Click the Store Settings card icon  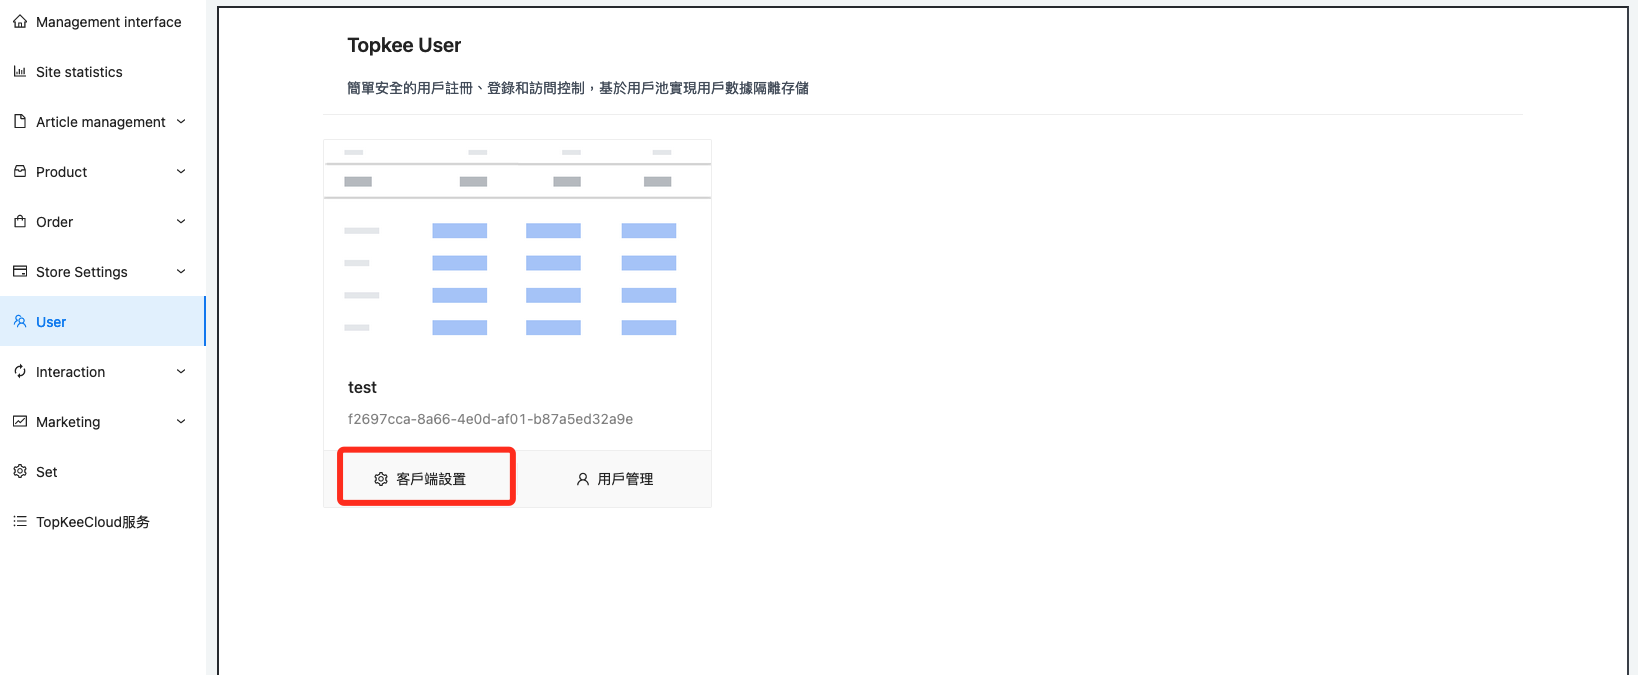[x=20, y=271]
